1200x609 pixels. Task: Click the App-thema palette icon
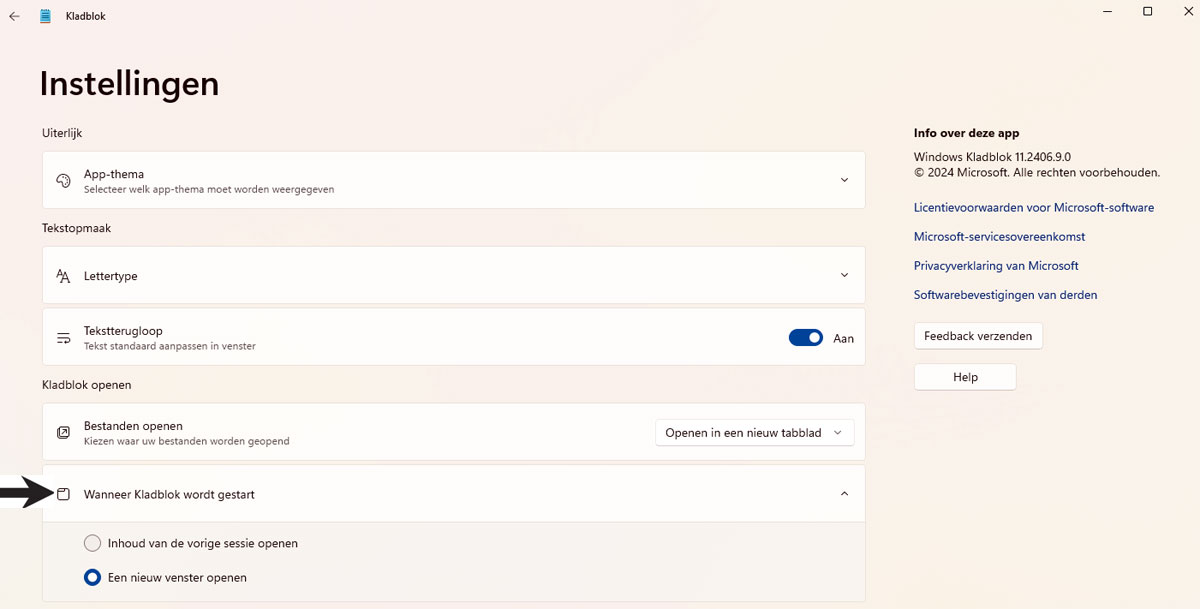click(x=63, y=180)
